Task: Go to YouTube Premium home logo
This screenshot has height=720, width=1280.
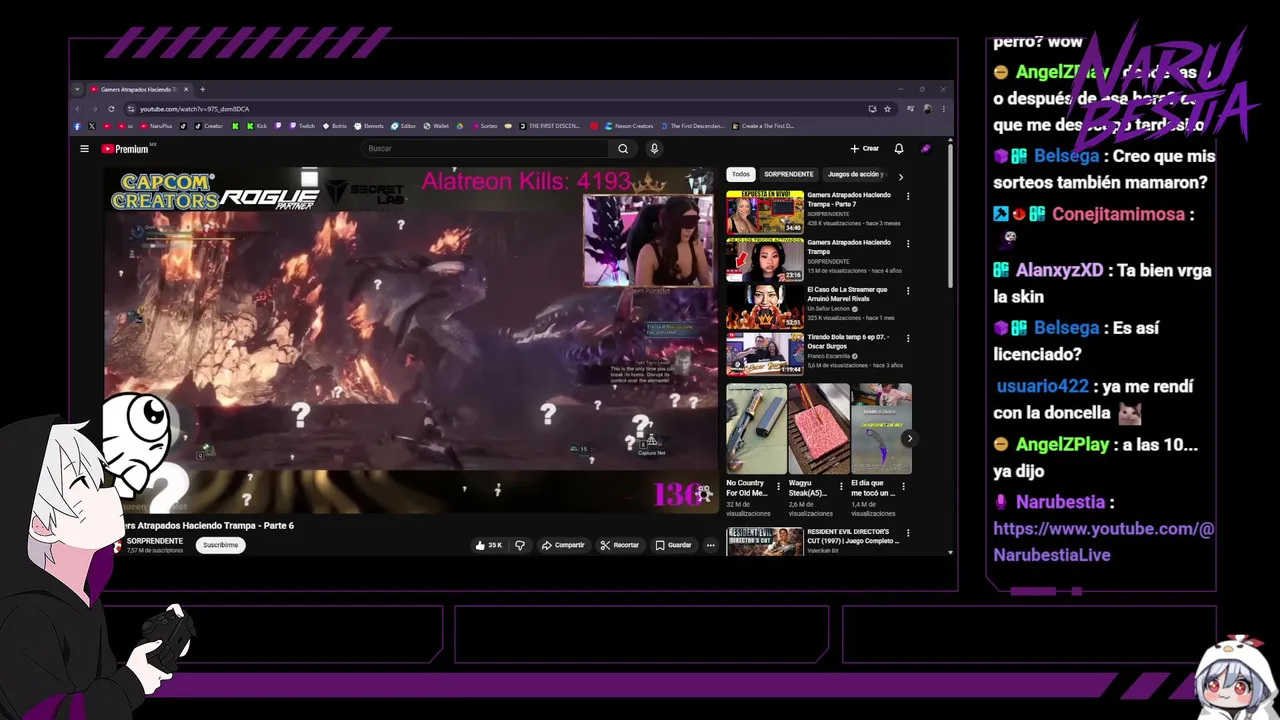Action: [x=126, y=149]
